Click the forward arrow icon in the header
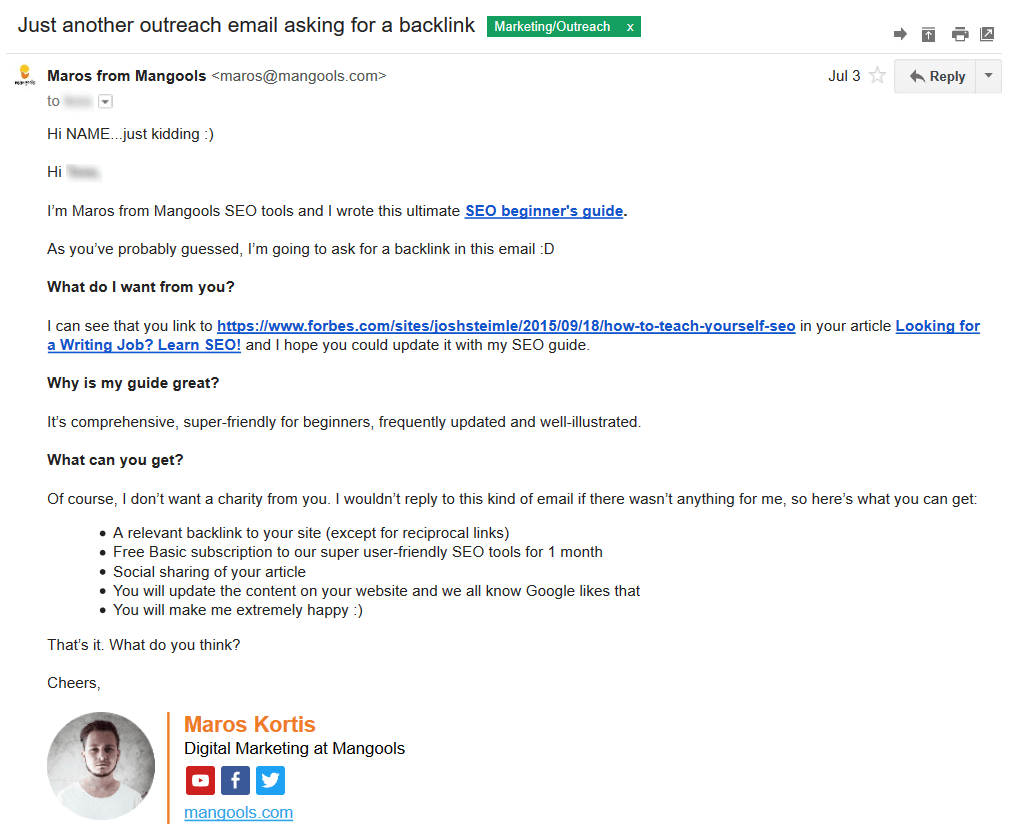Image resolution: width=1025 pixels, height=840 pixels. point(900,34)
